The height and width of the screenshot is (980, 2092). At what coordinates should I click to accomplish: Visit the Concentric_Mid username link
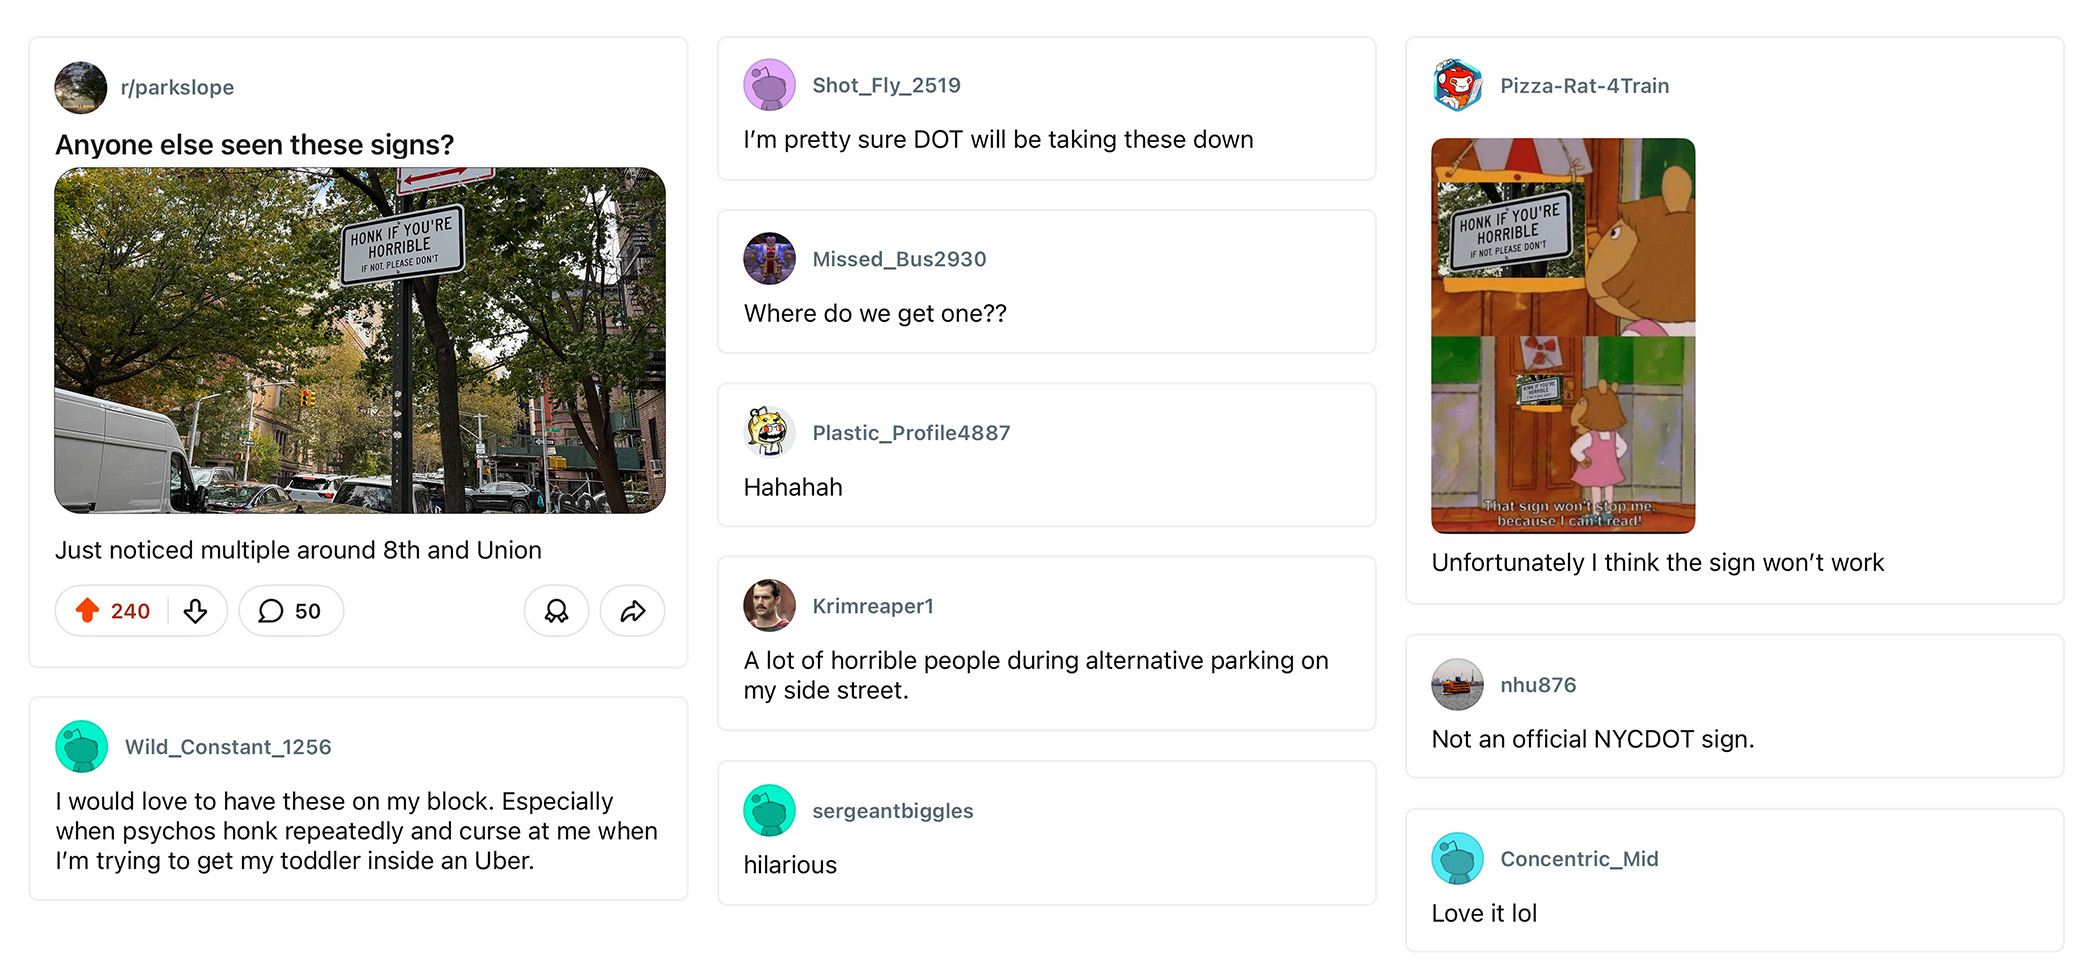pyautogui.click(x=1579, y=859)
